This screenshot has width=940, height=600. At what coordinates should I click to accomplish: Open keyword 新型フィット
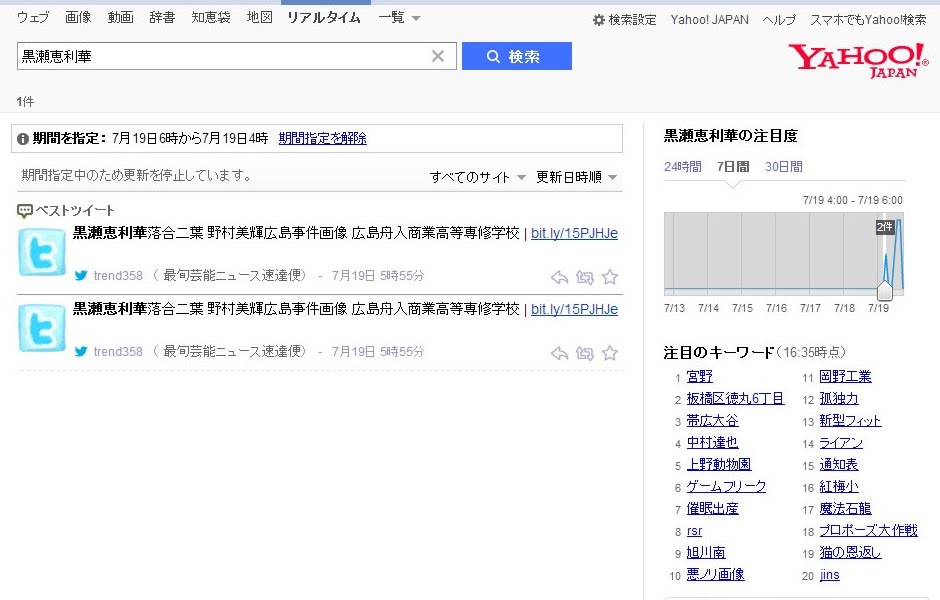pos(850,421)
